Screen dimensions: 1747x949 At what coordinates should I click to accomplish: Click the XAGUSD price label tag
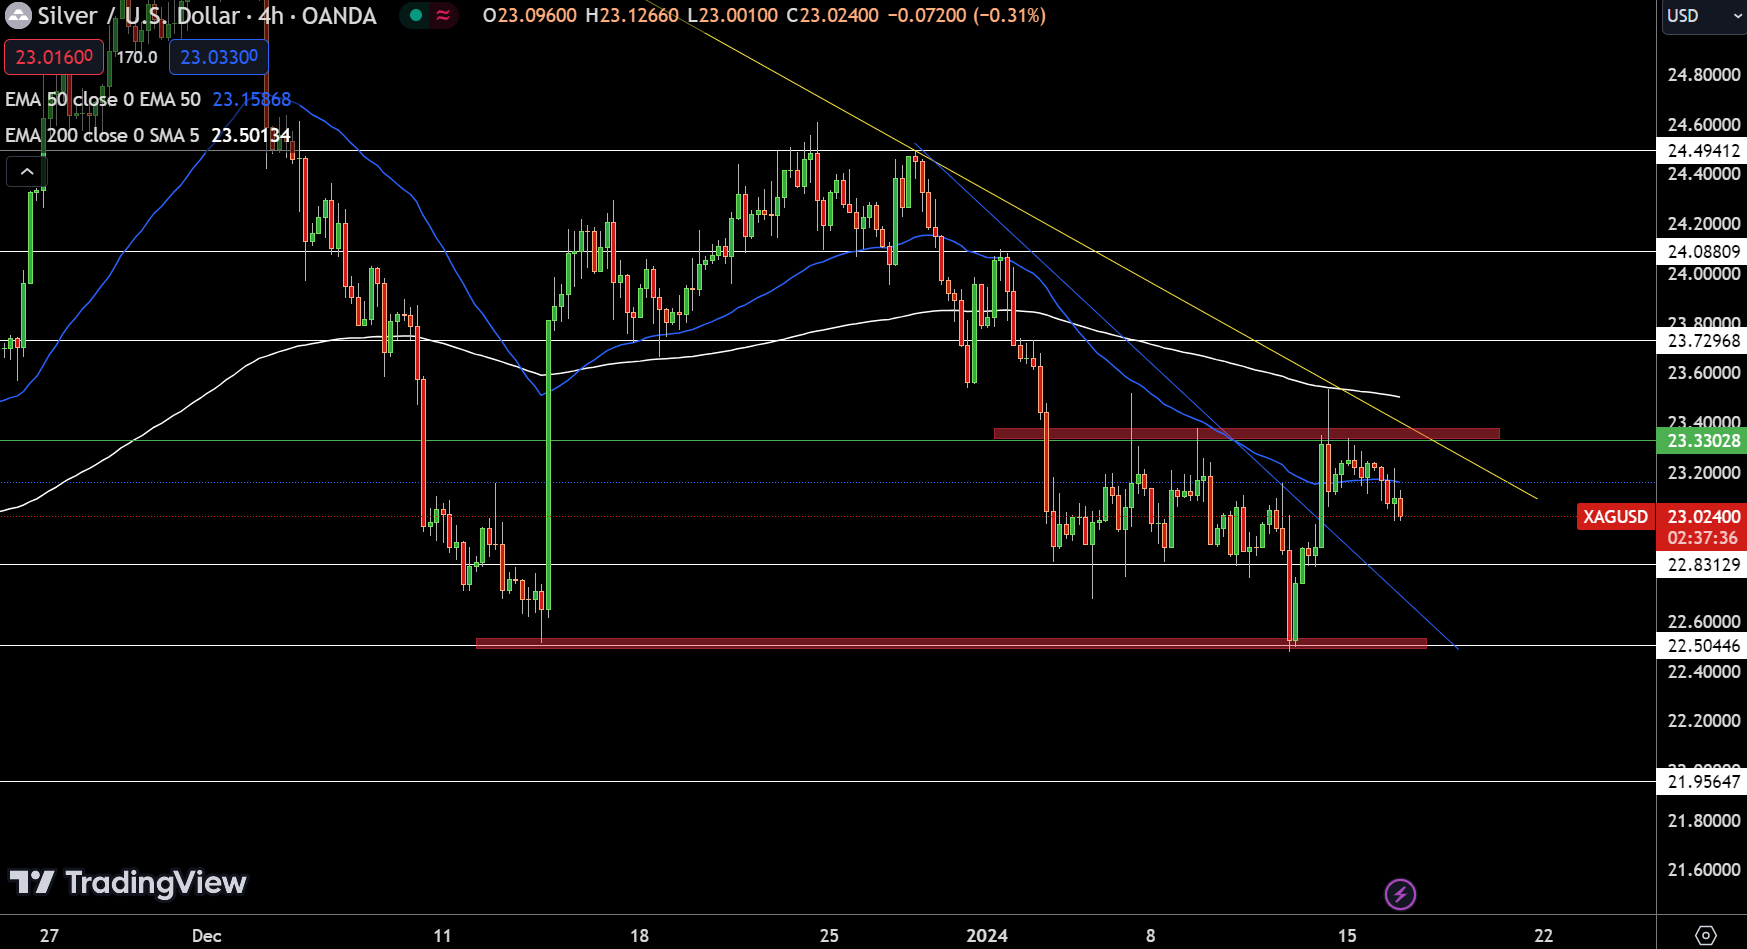(x=1615, y=517)
